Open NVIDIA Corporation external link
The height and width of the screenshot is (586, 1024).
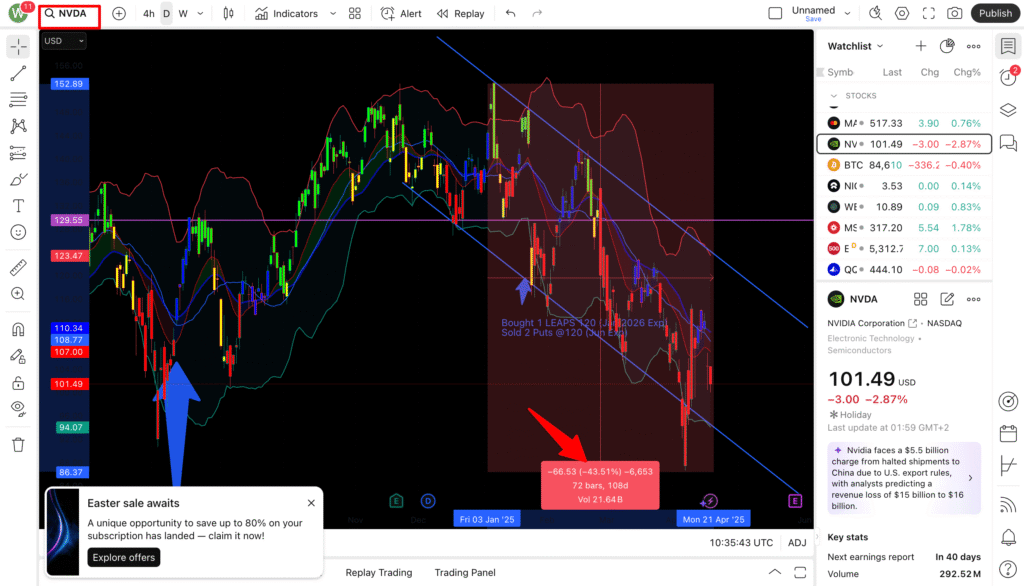point(913,323)
